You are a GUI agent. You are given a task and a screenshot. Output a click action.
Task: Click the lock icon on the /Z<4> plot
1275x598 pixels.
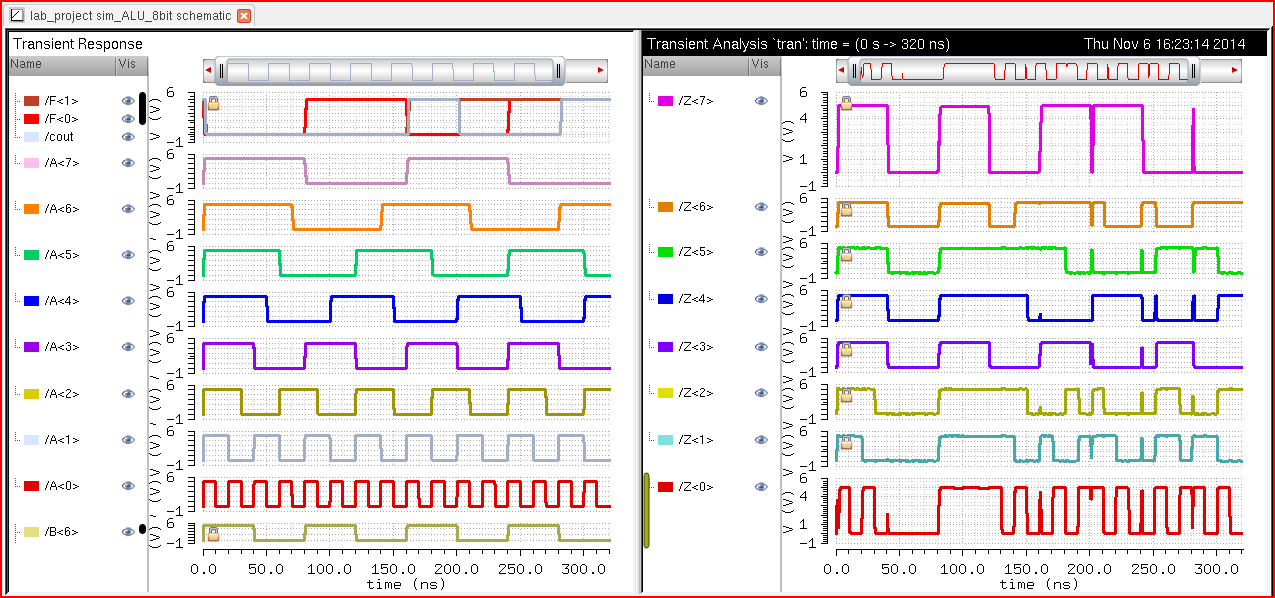[x=846, y=301]
